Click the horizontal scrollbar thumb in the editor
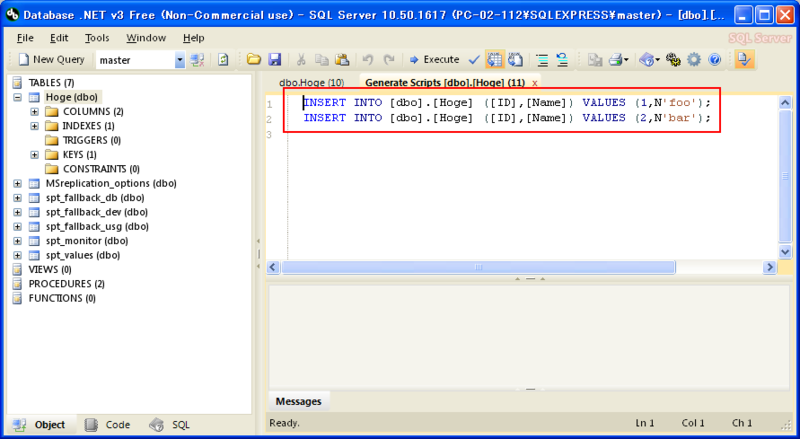The height and width of the screenshot is (439, 800). click(478, 267)
